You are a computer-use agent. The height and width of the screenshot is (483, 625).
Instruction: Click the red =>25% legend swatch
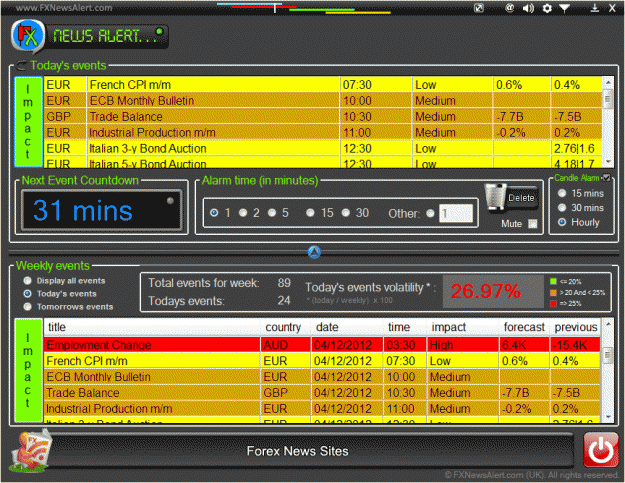pyautogui.click(x=553, y=304)
